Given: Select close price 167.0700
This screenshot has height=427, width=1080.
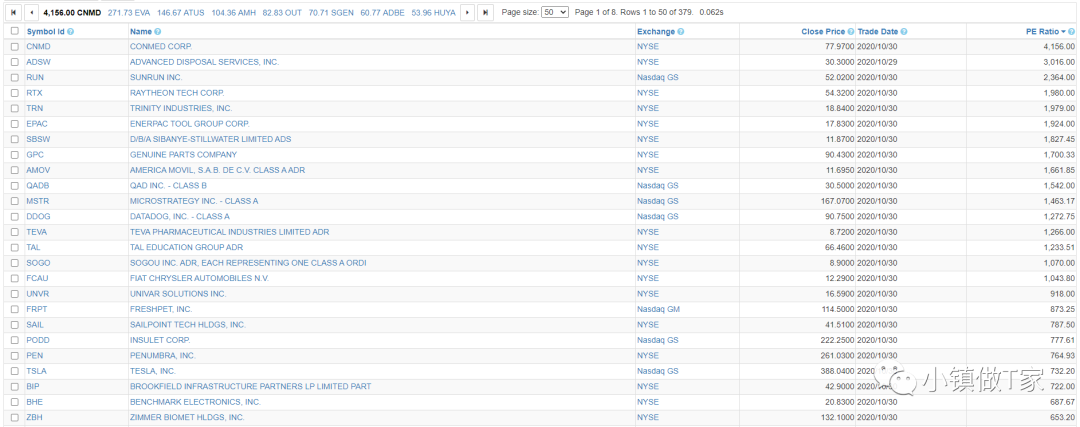Looking at the screenshot, I should click(x=838, y=201).
